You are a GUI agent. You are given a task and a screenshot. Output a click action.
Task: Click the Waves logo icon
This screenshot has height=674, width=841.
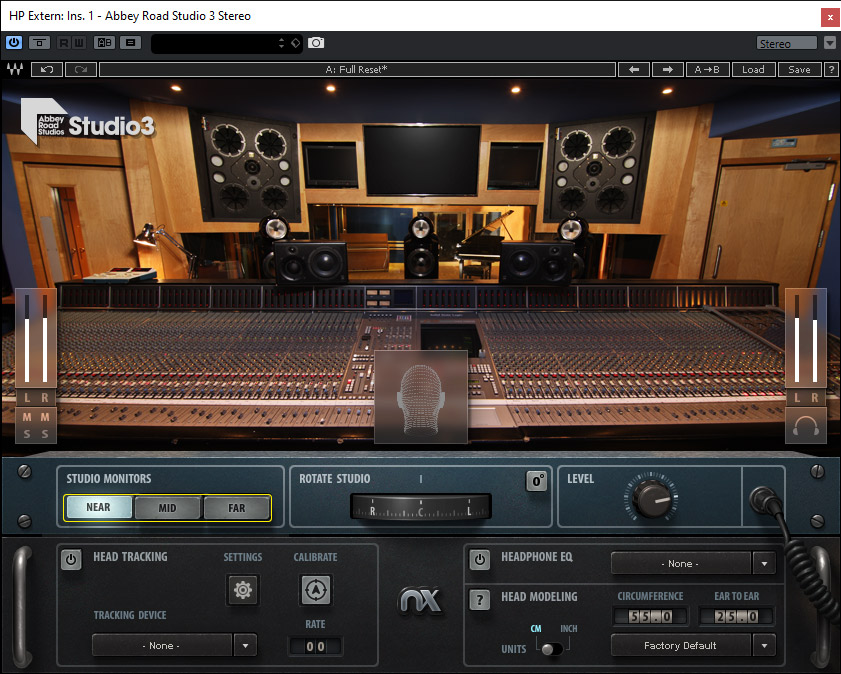click(15, 70)
